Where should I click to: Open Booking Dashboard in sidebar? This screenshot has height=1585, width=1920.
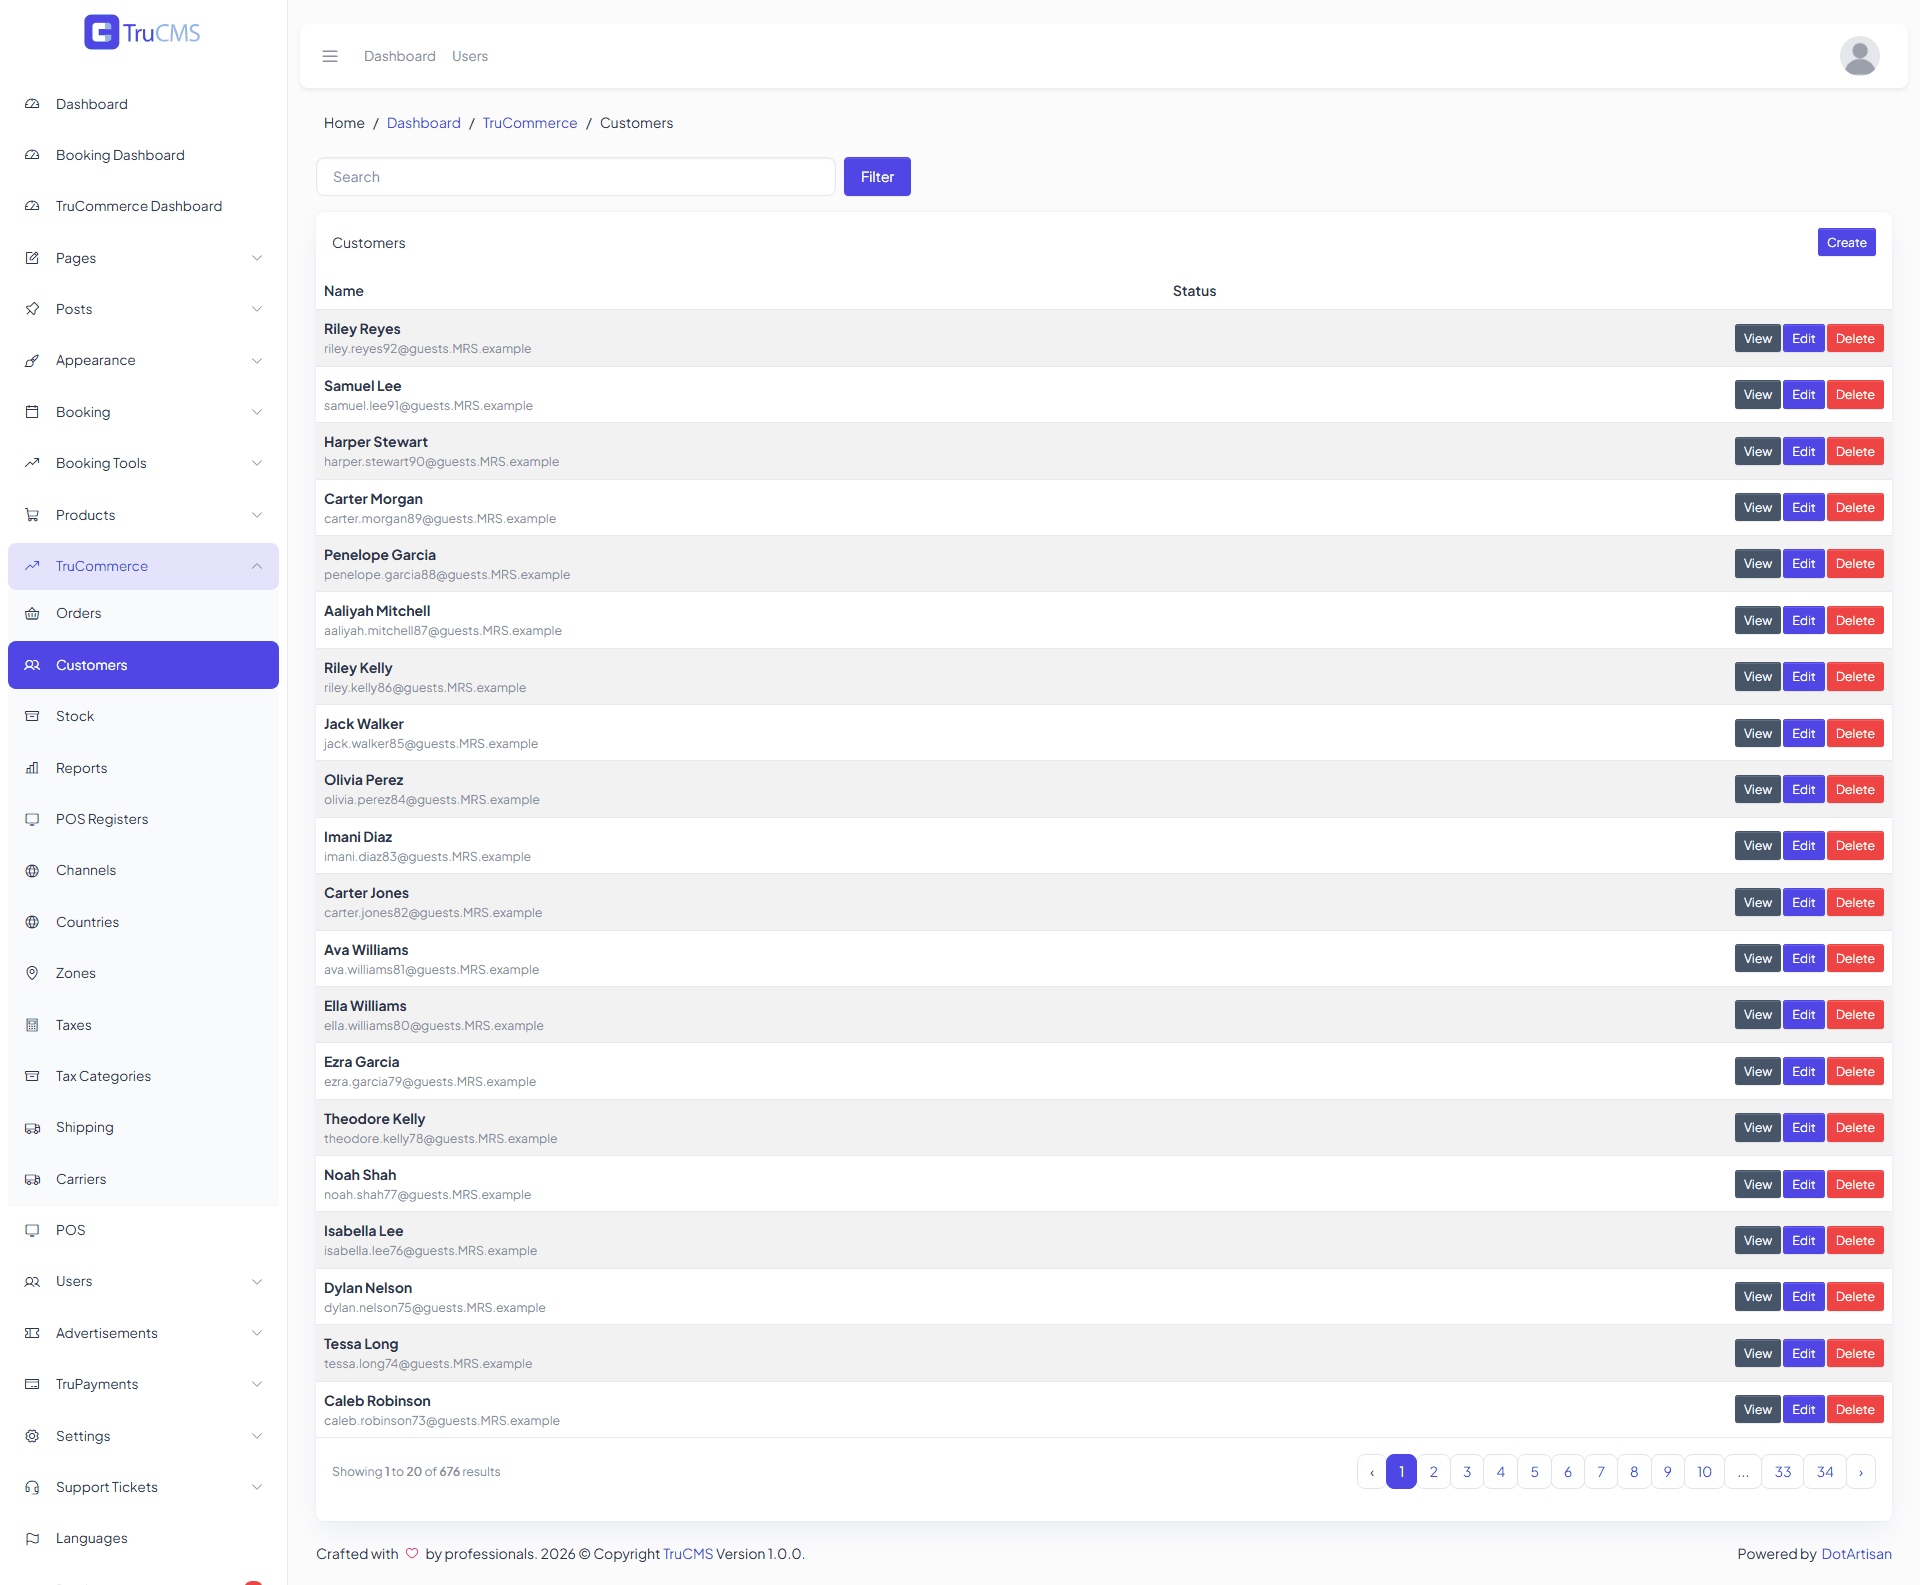tap(143, 155)
